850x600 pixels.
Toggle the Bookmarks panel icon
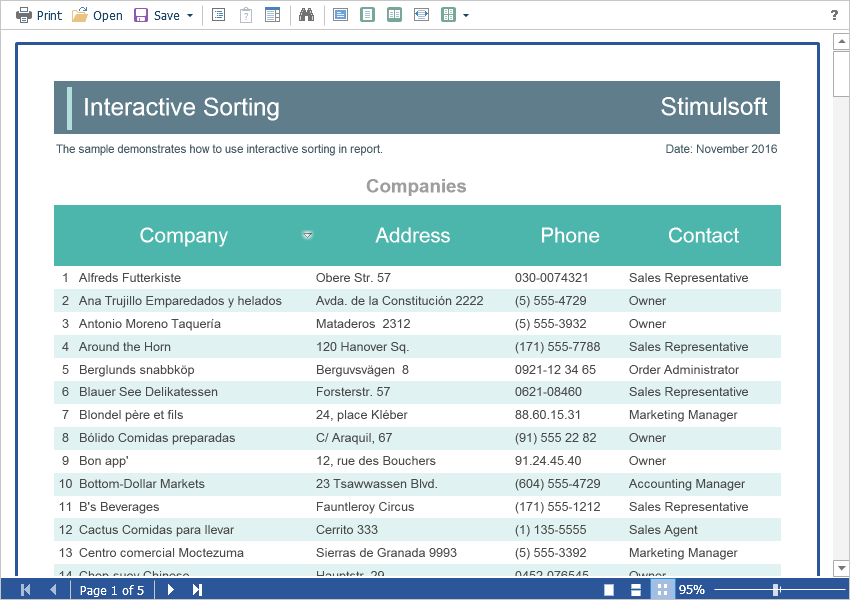(x=219, y=15)
